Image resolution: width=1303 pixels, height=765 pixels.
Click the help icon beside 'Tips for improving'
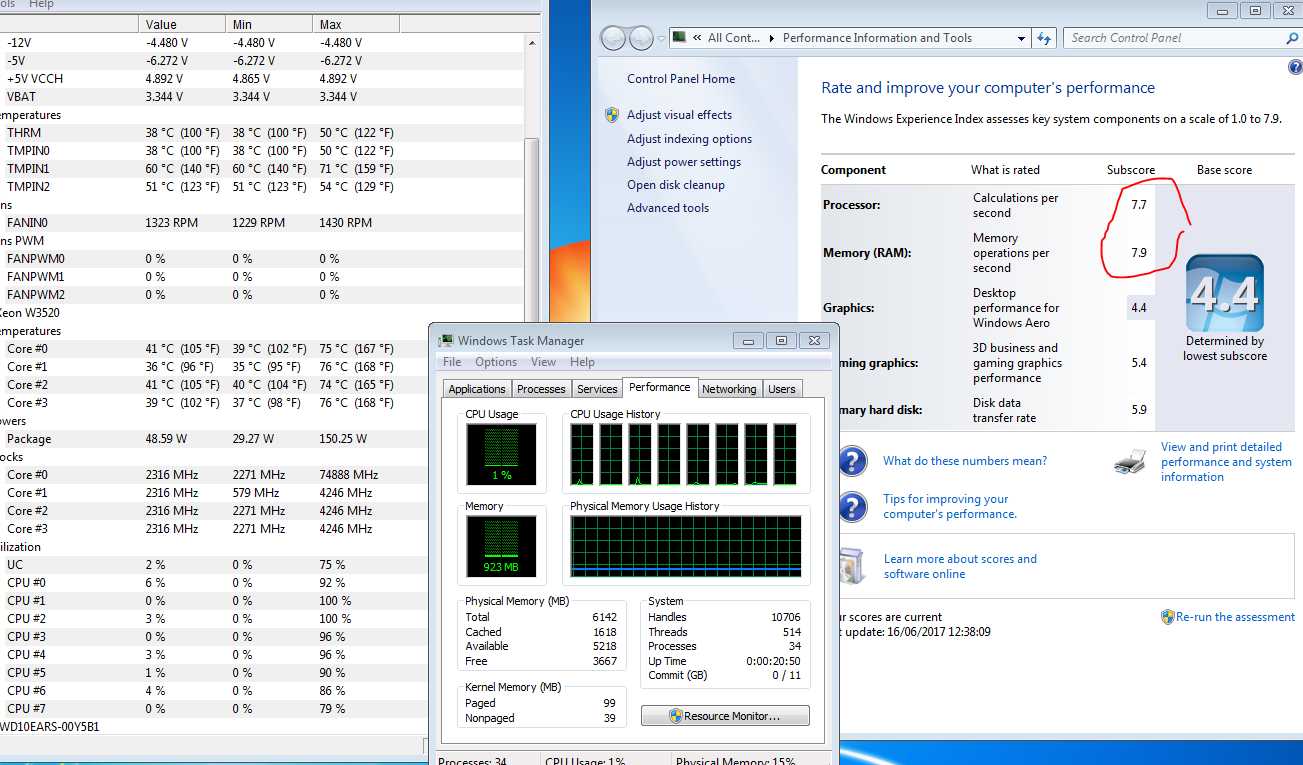pyautogui.click(x=851, y=506)
